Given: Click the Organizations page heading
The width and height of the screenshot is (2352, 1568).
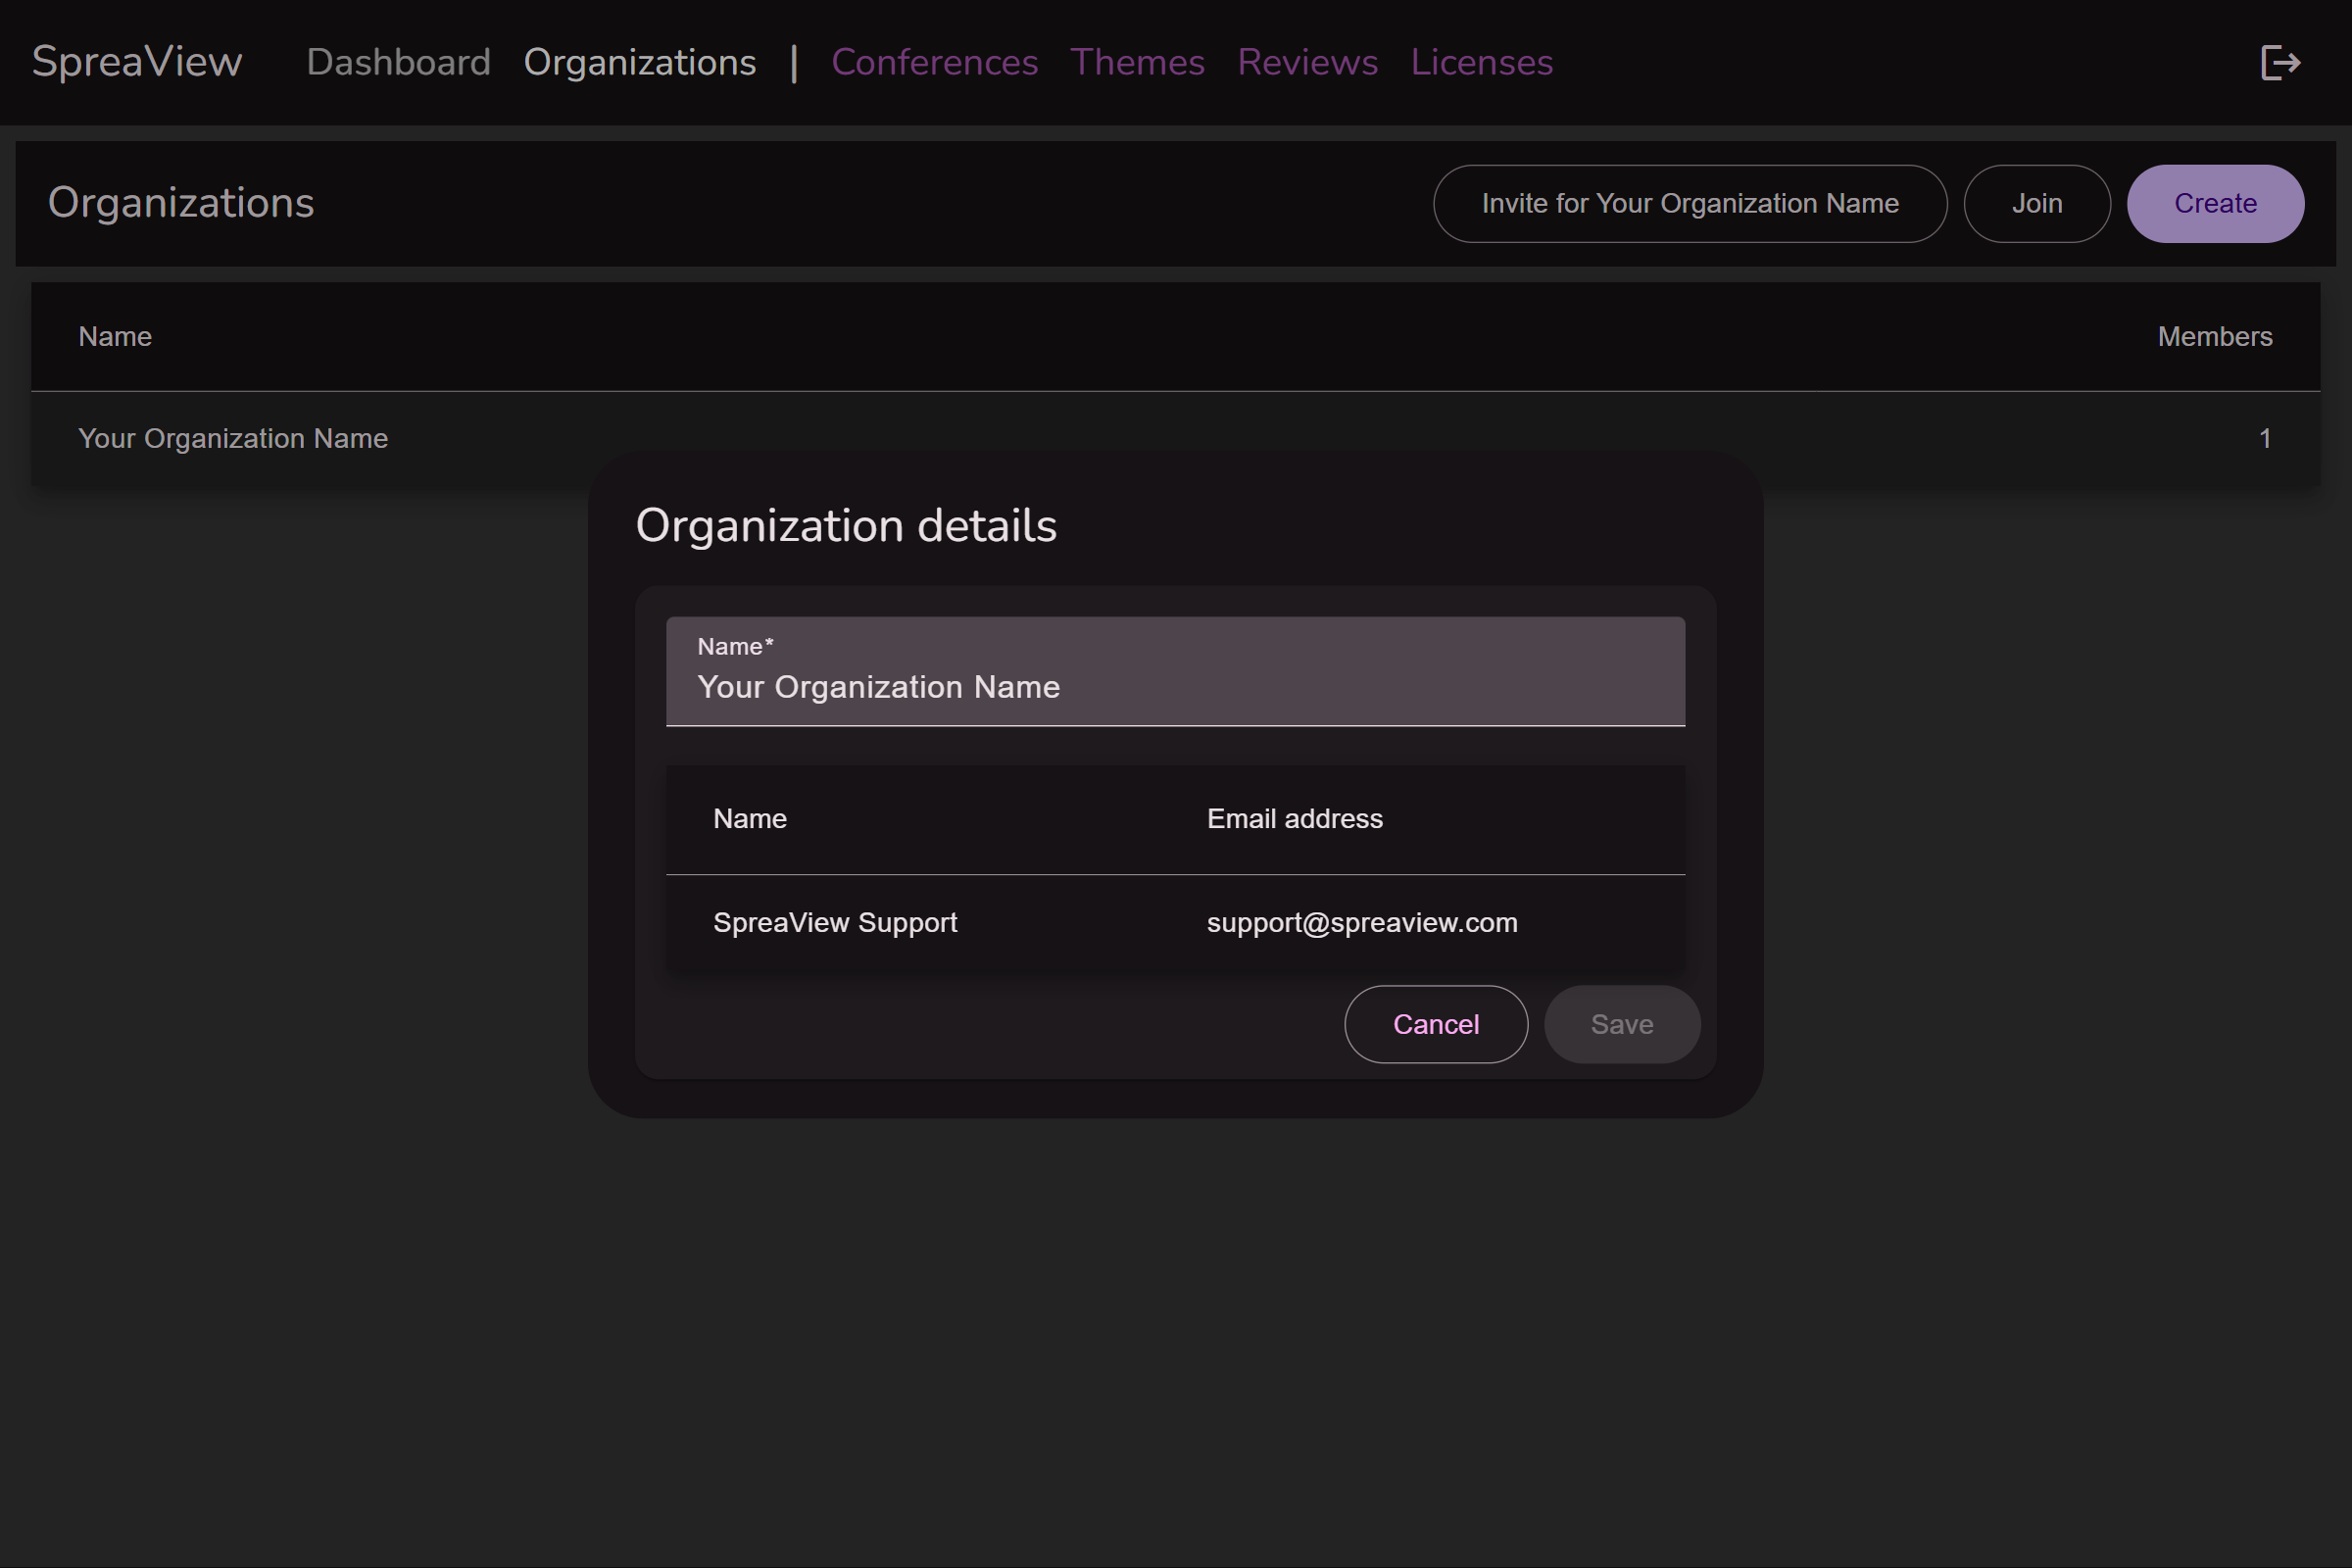Looking at the screenshot, I should point(181,203).
